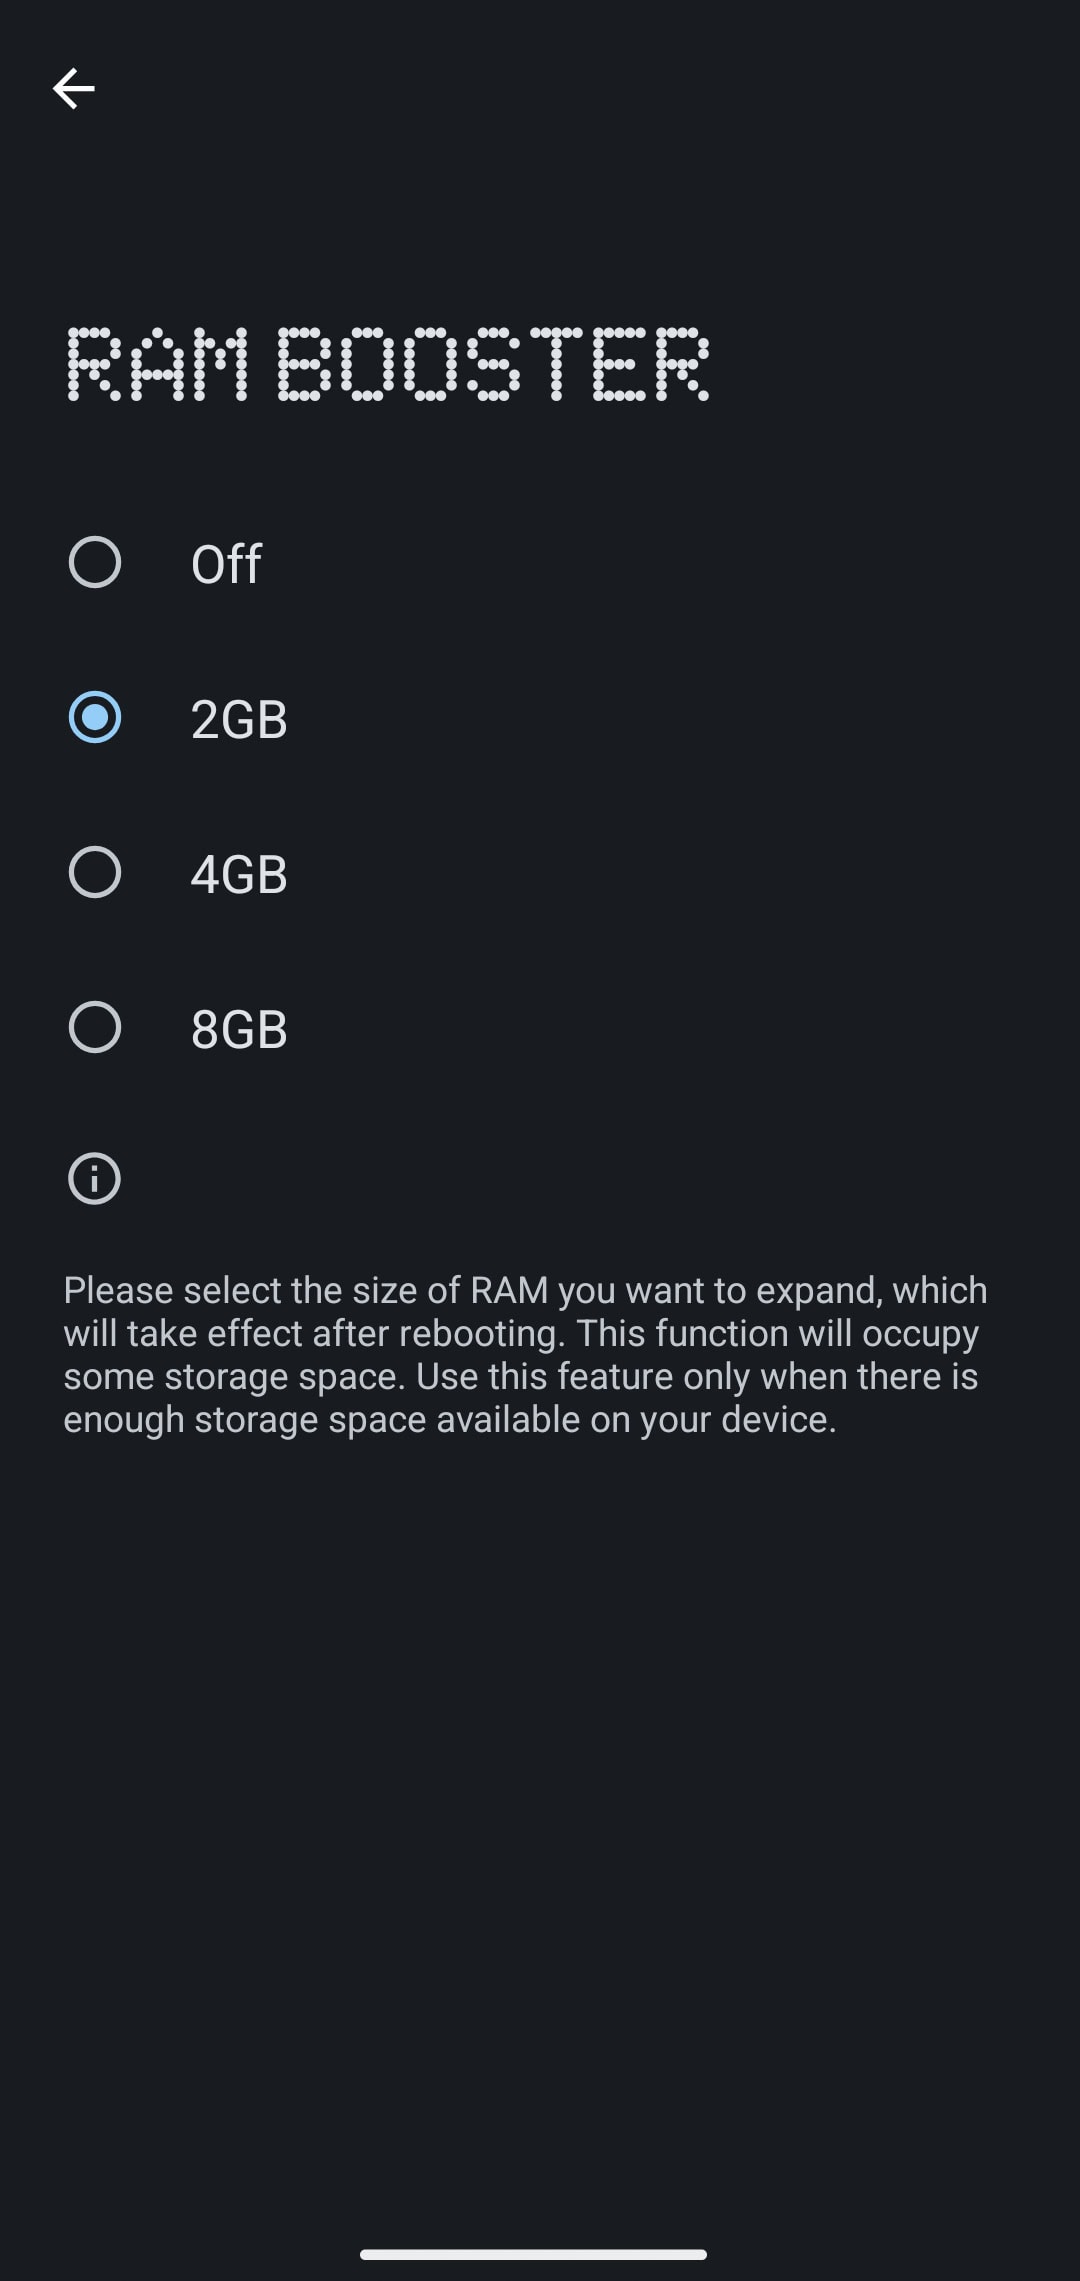1080x2281 pixels.
Task: Click the RAM BOOSTER page title
Action: (x=388, y=364)
